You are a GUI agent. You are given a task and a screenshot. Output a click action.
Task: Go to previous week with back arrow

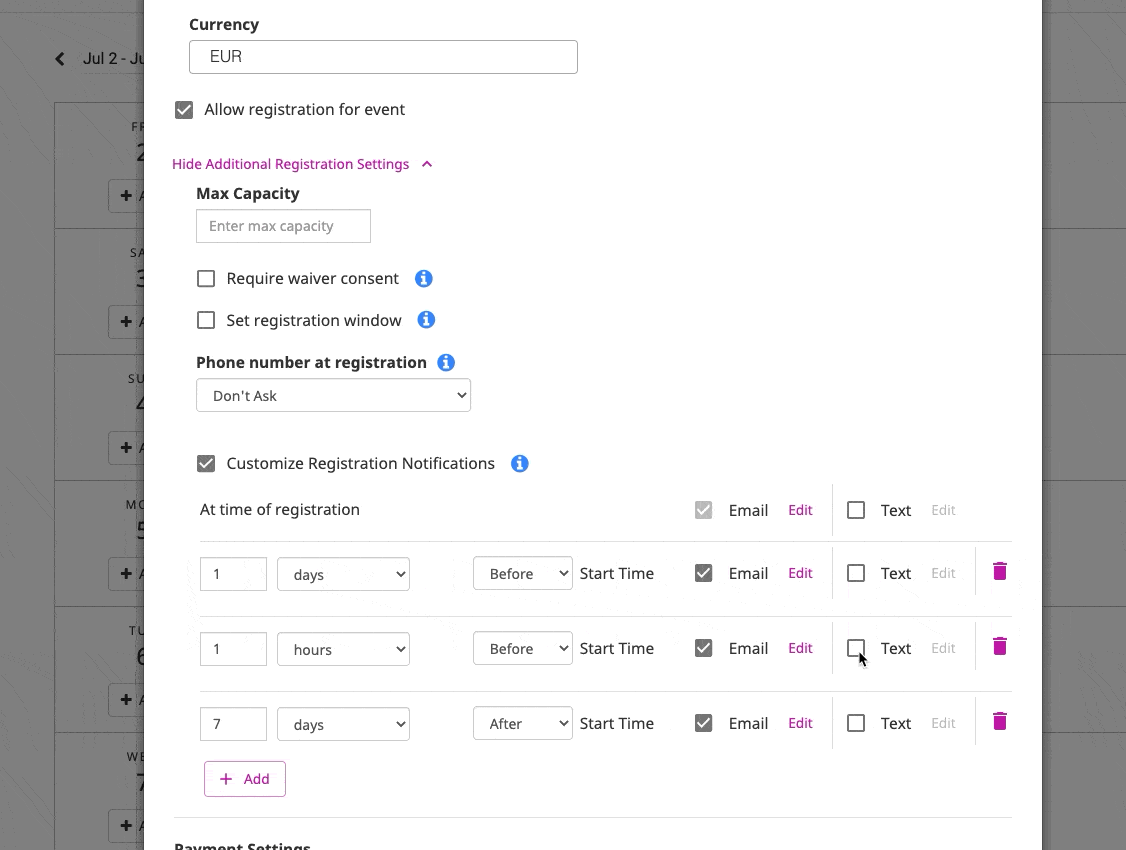(x=60, y=59)
